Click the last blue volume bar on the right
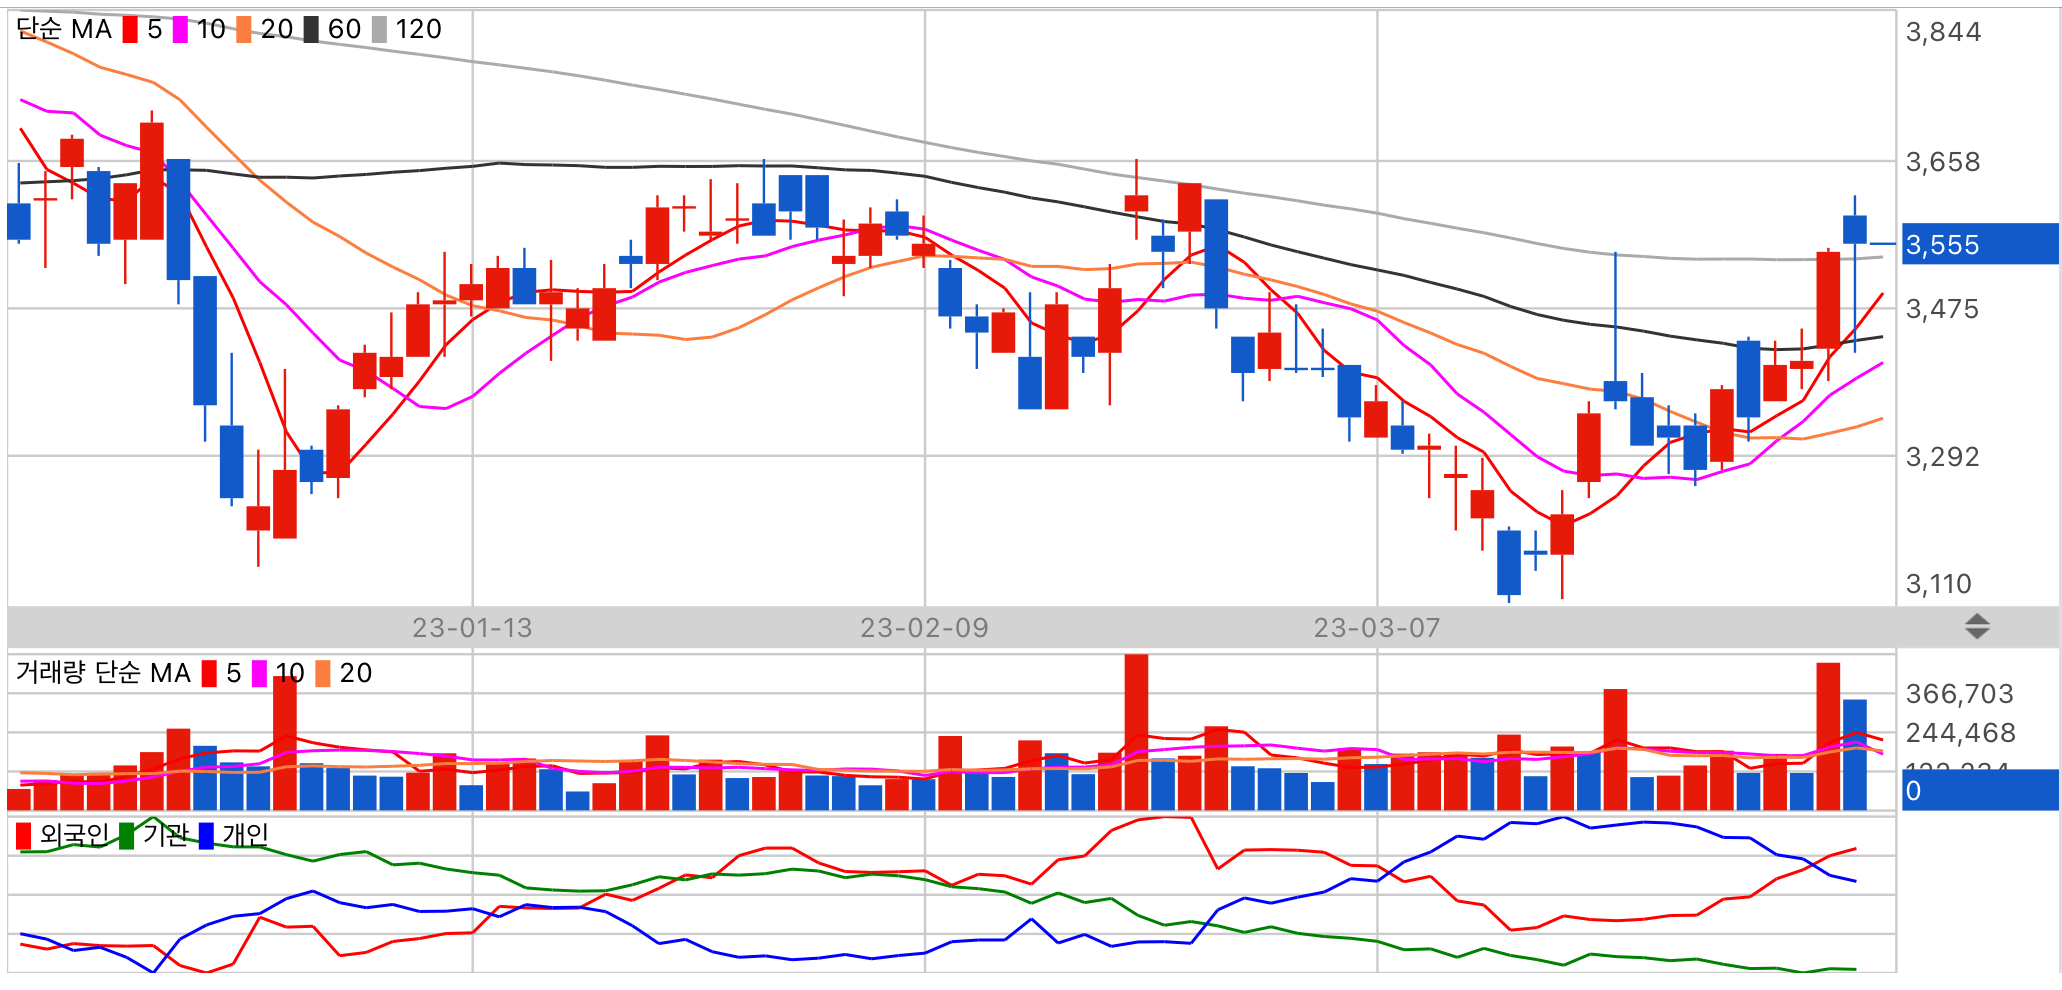This screenshot has width=2062, height=990. (x=1854, y=755)
